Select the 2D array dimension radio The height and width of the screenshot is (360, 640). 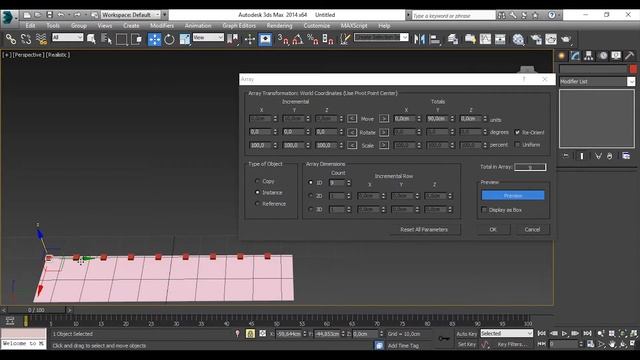click(311, 196)
